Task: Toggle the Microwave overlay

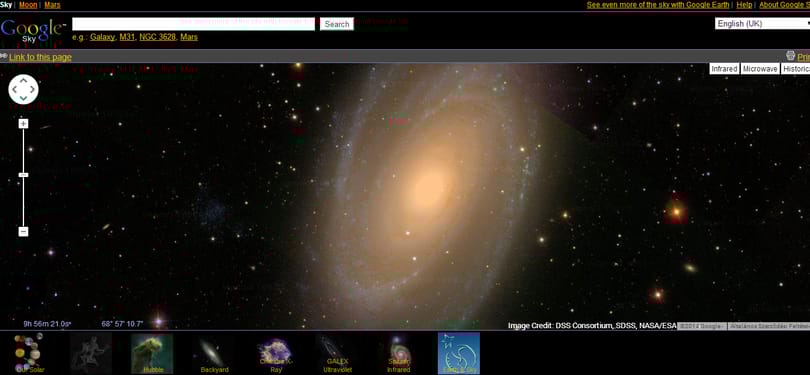Action: coord(760,69)
